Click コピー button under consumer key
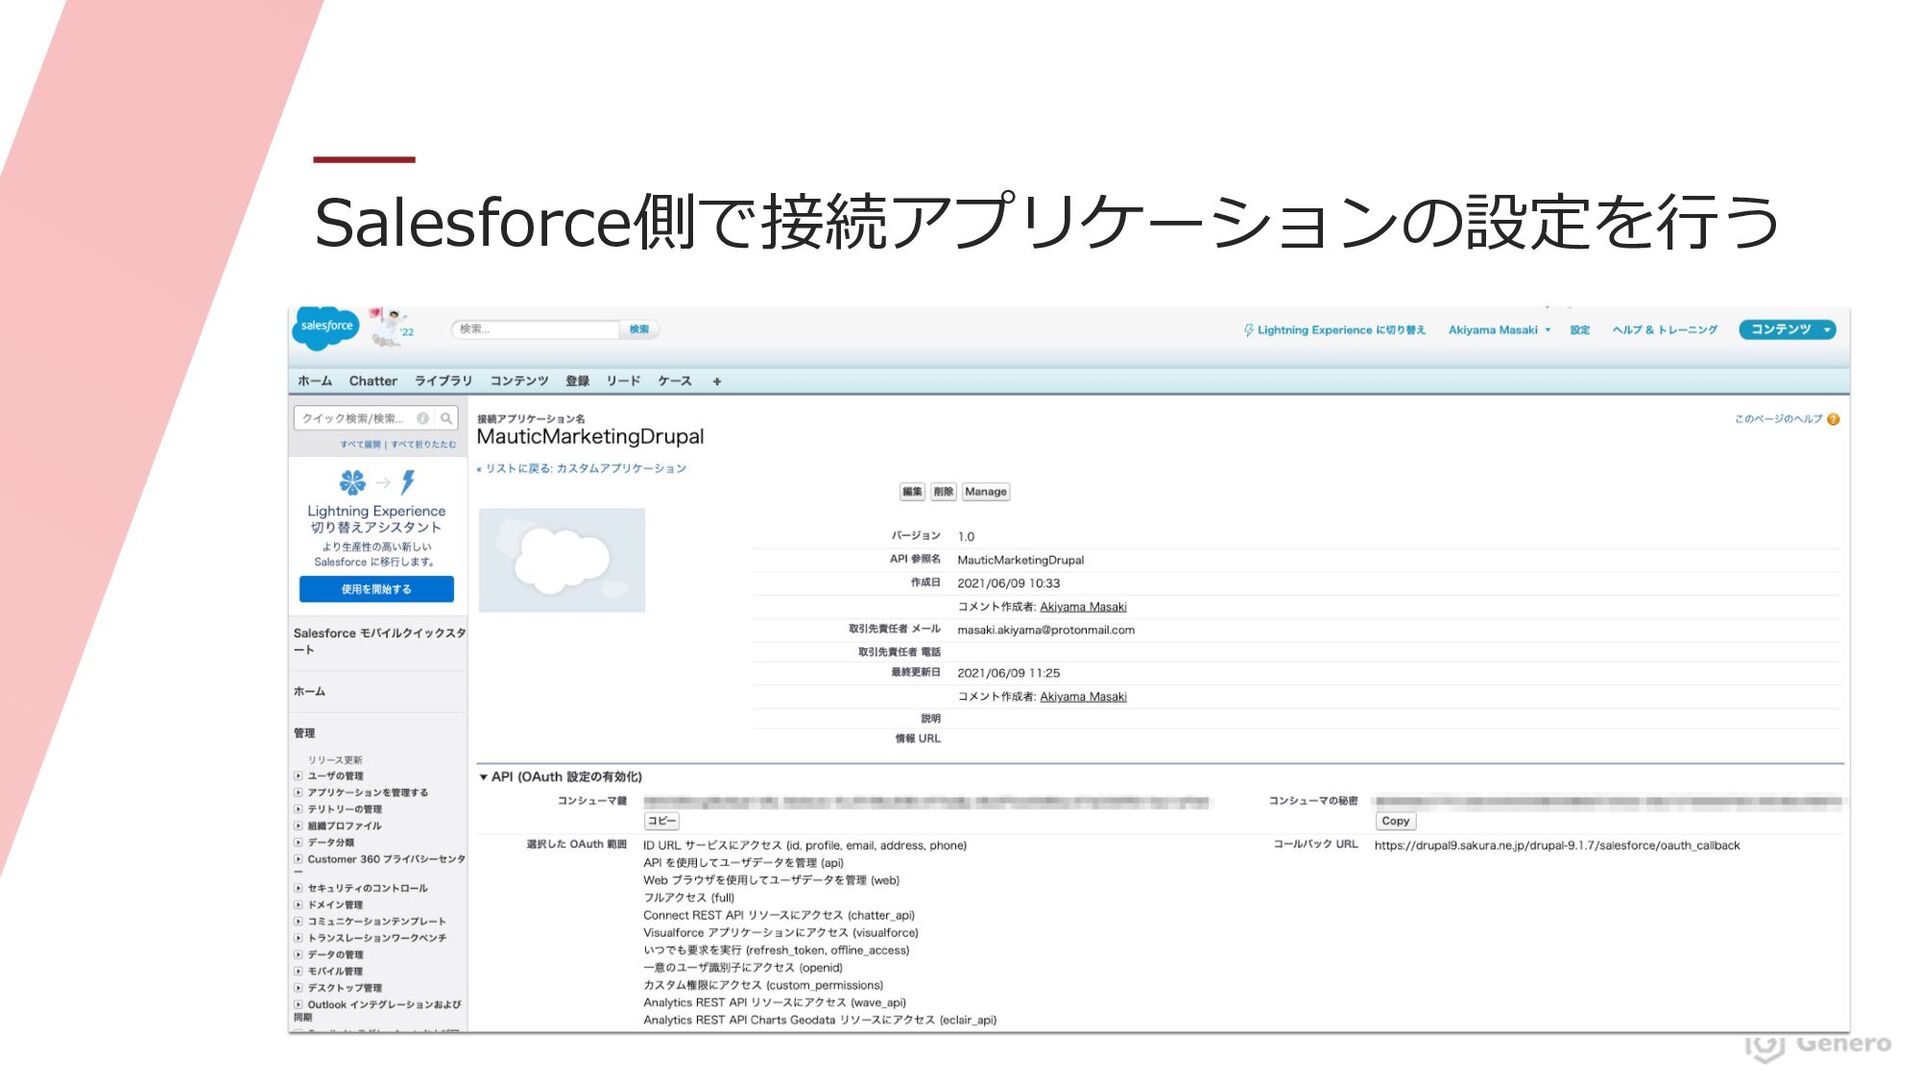This screenshot has height=1080, width=1920. pos(662,821)
